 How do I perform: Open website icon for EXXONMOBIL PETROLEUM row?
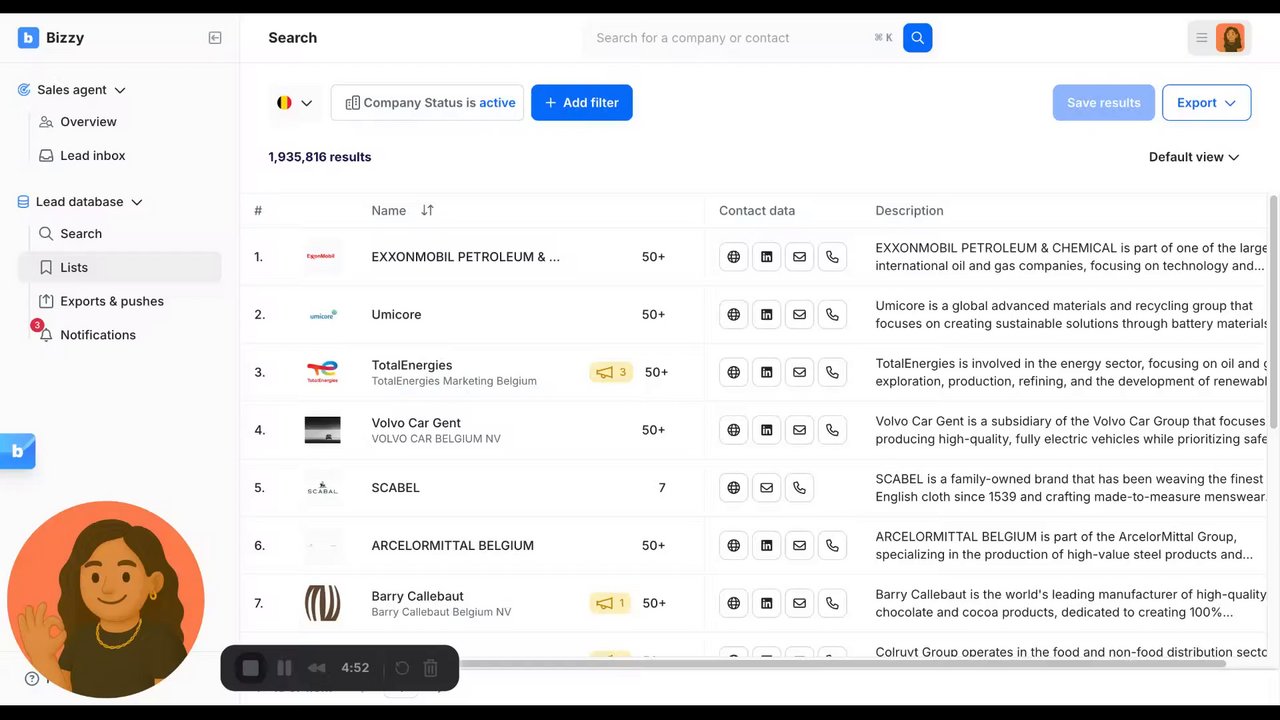coord(734,257)
